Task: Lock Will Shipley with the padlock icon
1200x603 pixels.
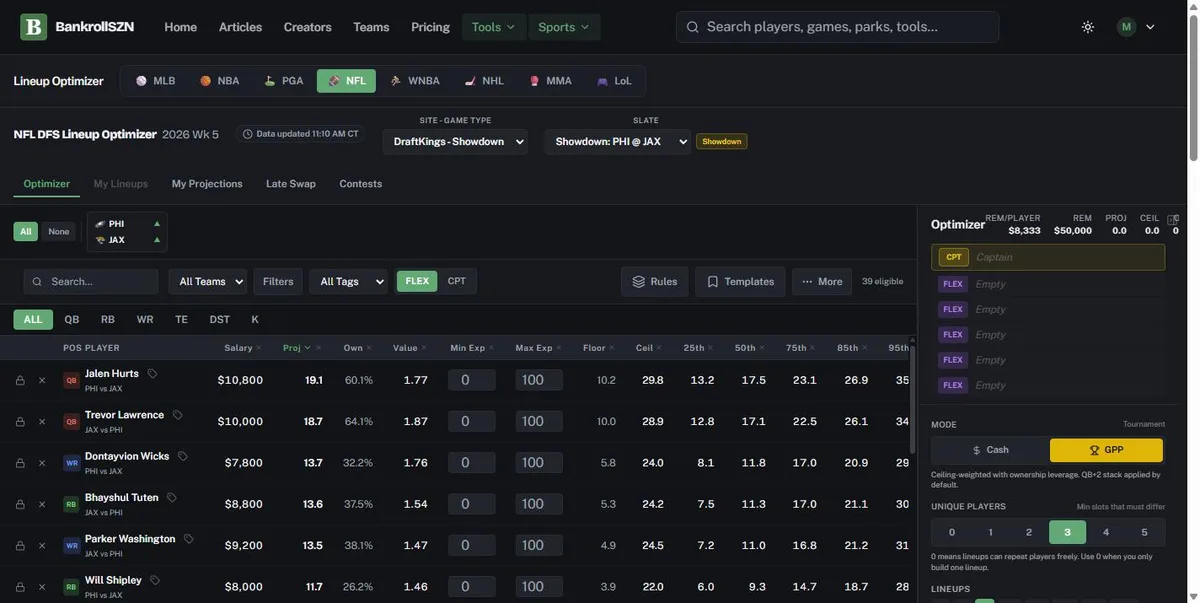Action: click(x=20, y=587)
